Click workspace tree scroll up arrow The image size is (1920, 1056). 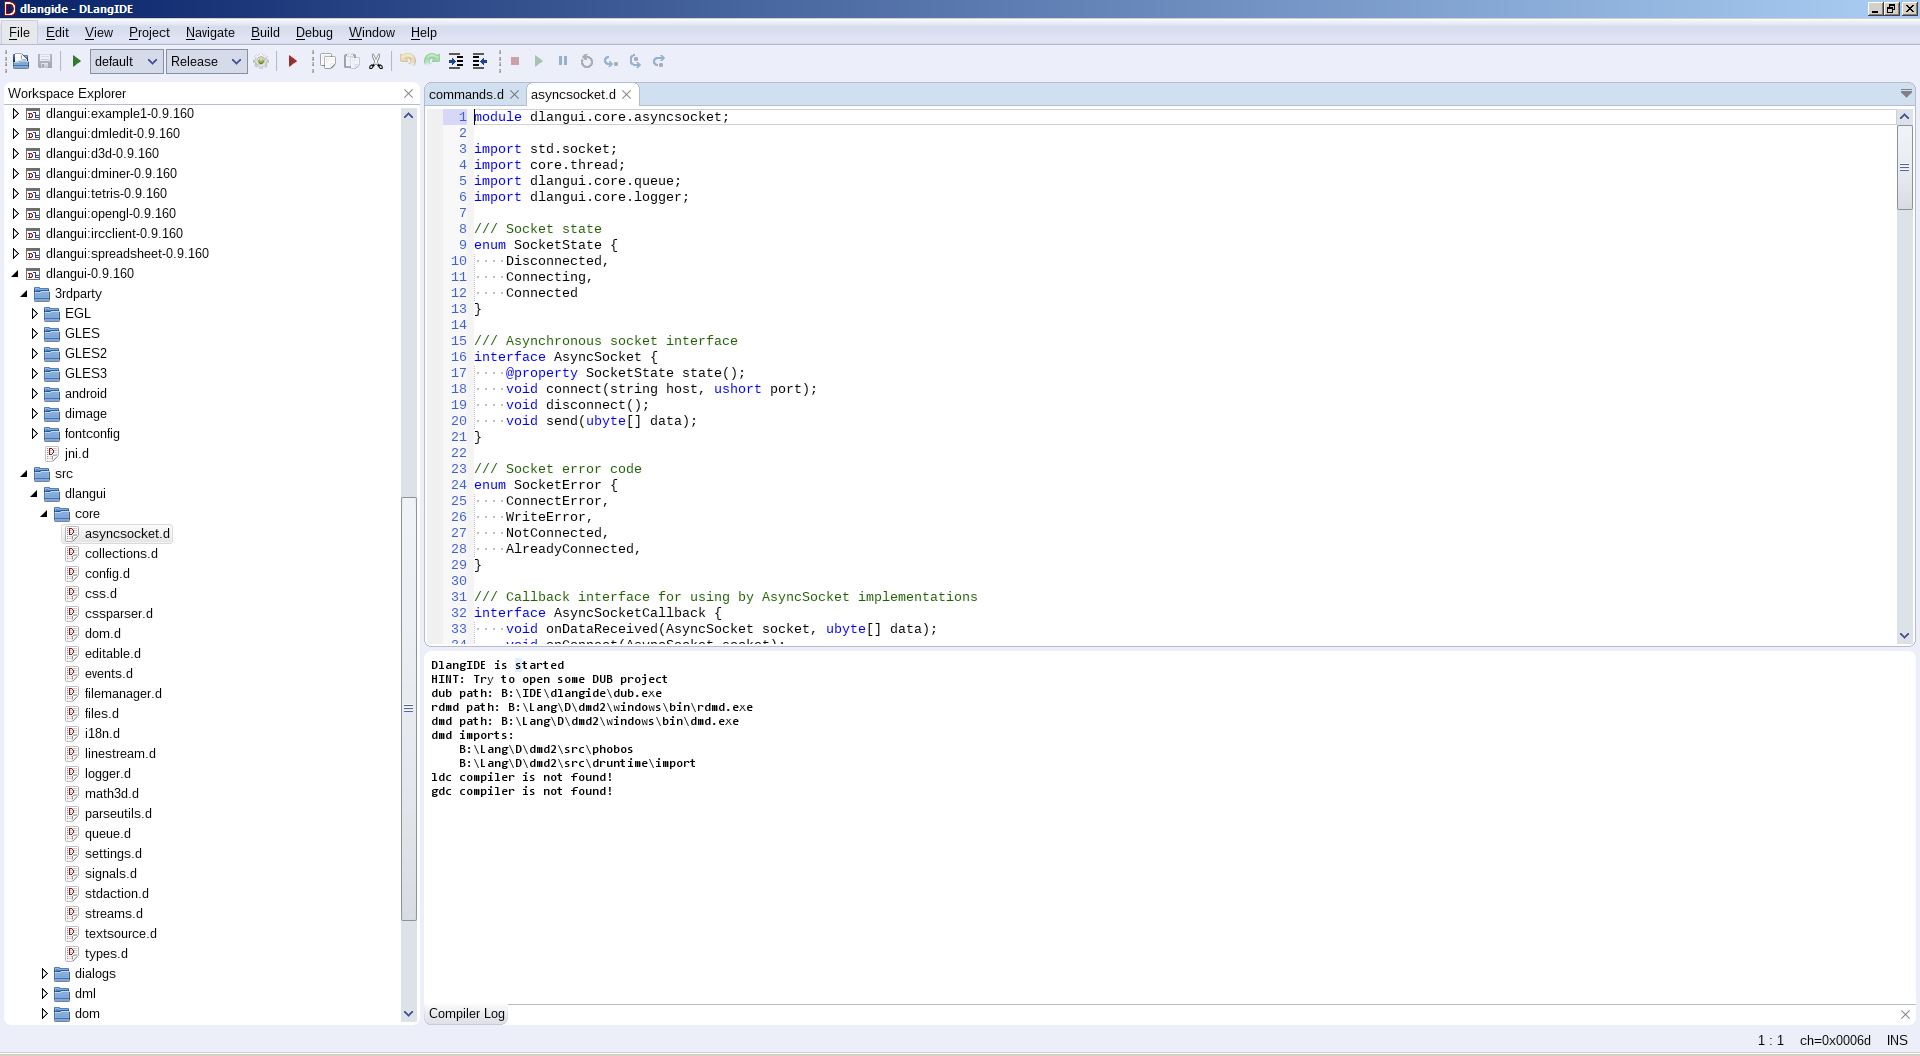point(408,115)
